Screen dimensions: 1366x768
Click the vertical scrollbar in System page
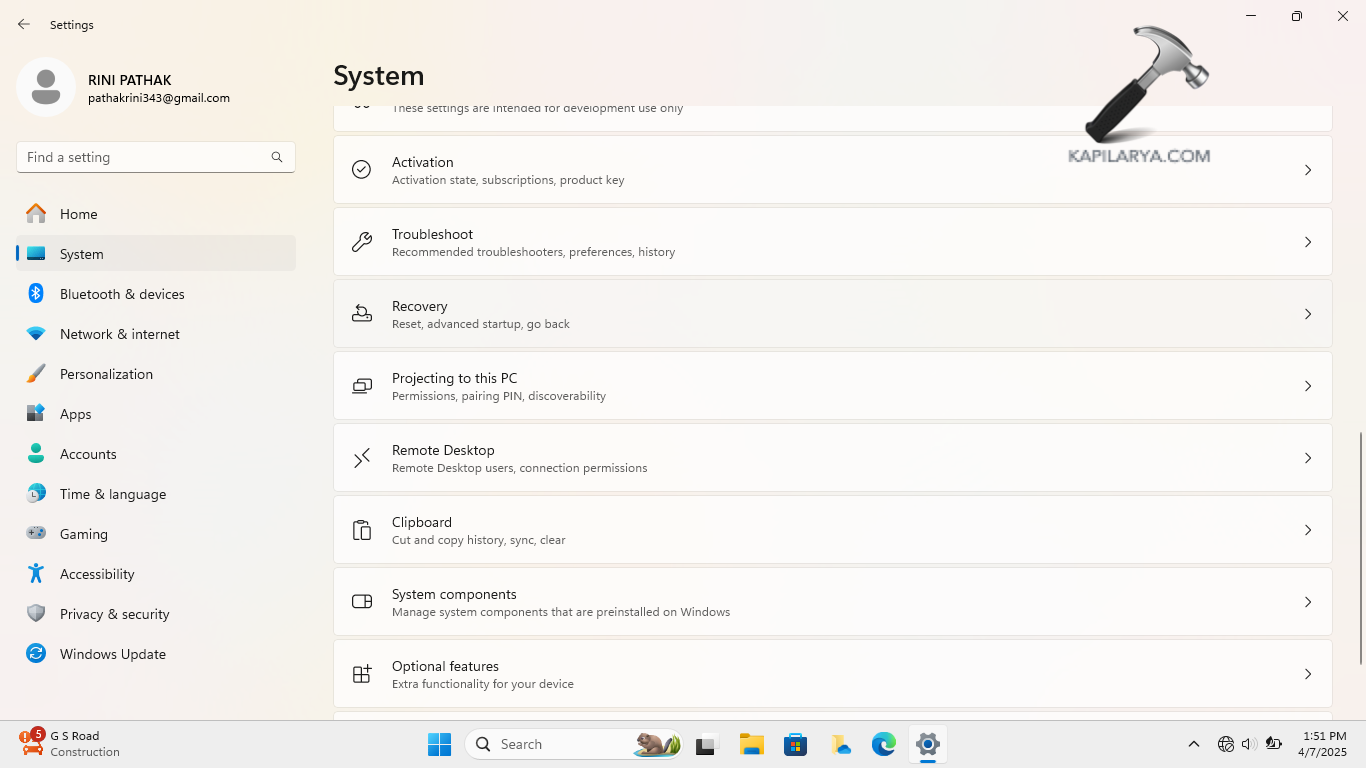click(x=1360, y=548)
